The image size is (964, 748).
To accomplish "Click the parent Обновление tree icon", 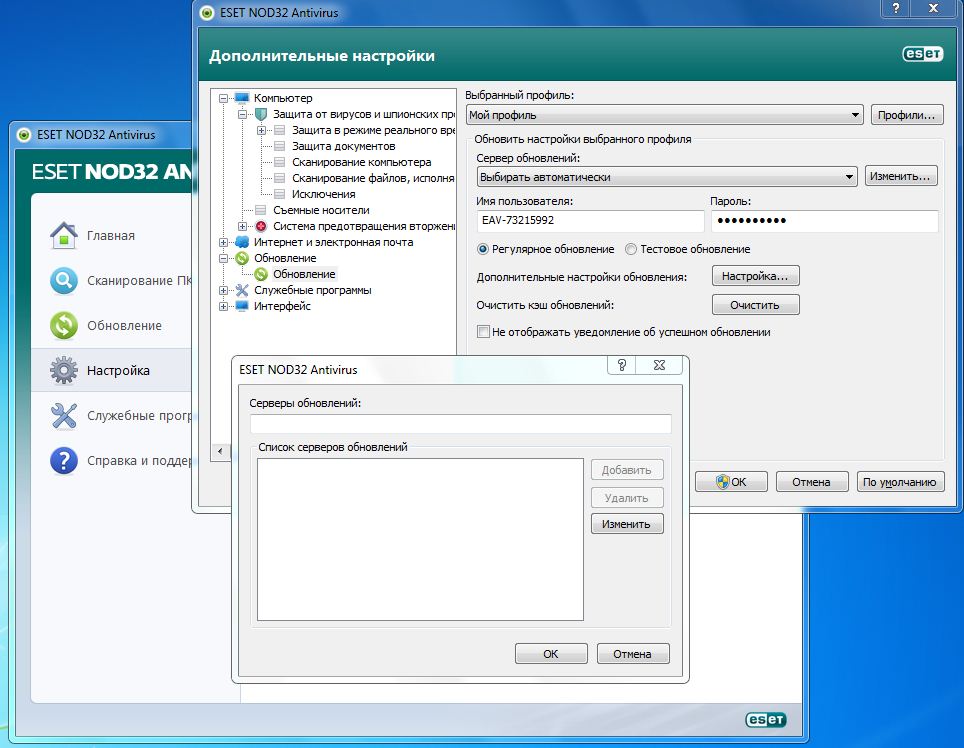I will tap(242, 258).
